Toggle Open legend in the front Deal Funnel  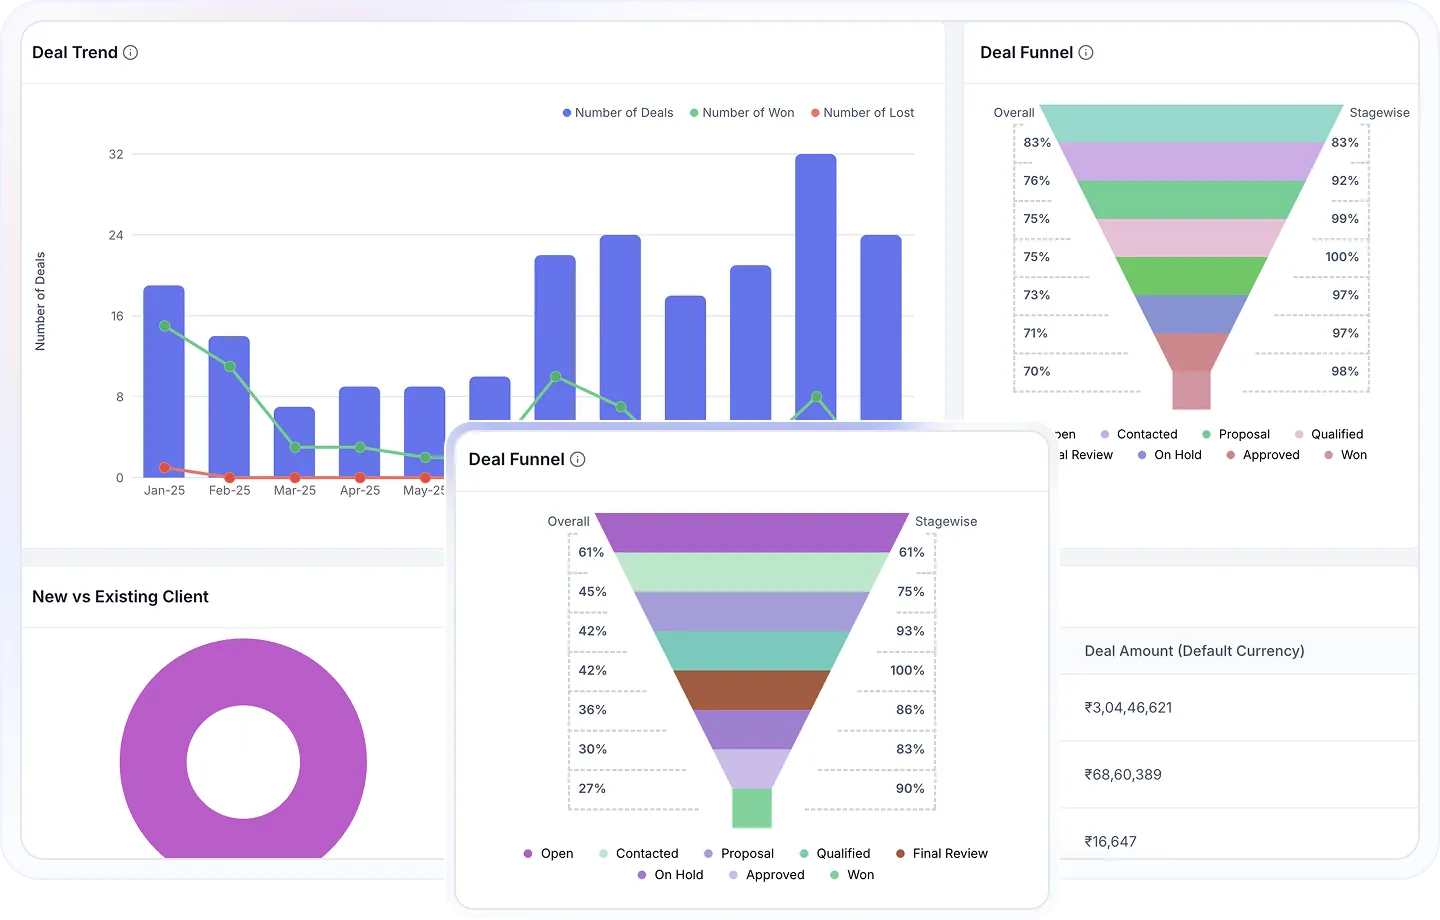pyautogui.click(x=548, y=854)
